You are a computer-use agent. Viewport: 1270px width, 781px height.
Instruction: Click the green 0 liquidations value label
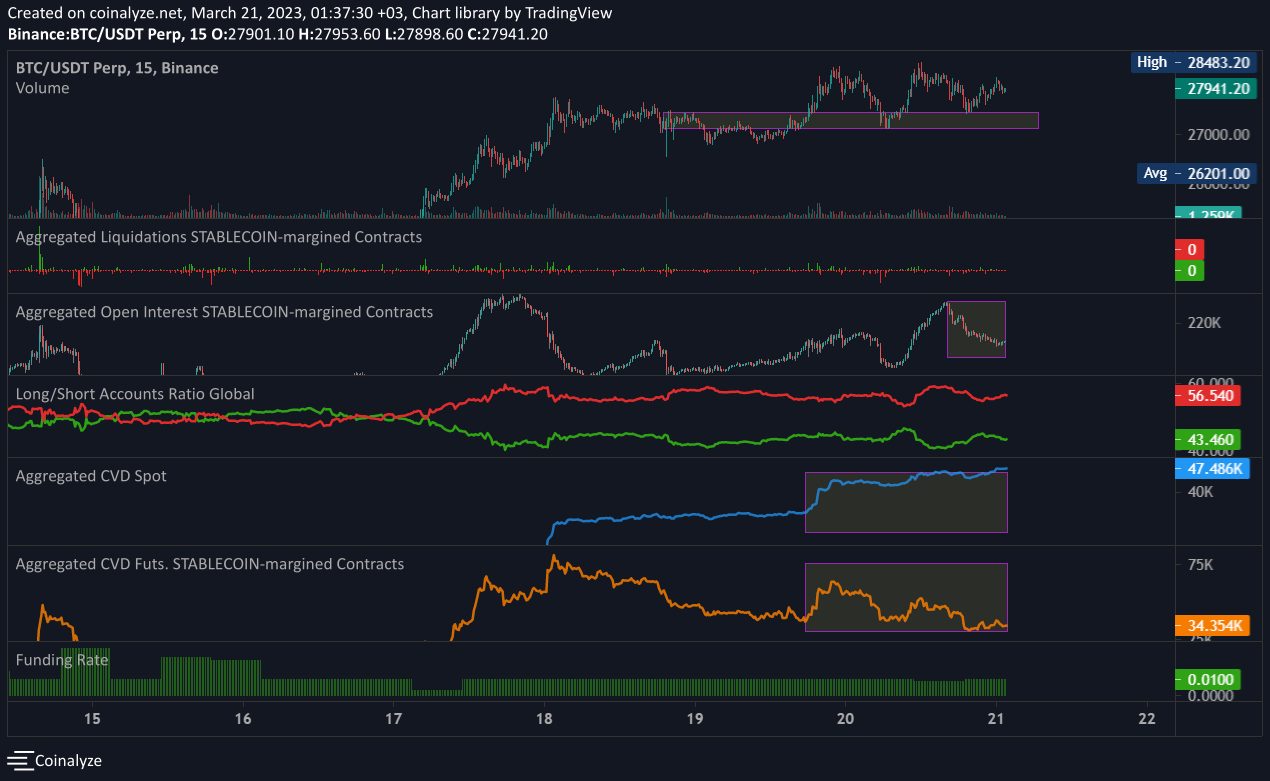click(x=1189, y=270)
